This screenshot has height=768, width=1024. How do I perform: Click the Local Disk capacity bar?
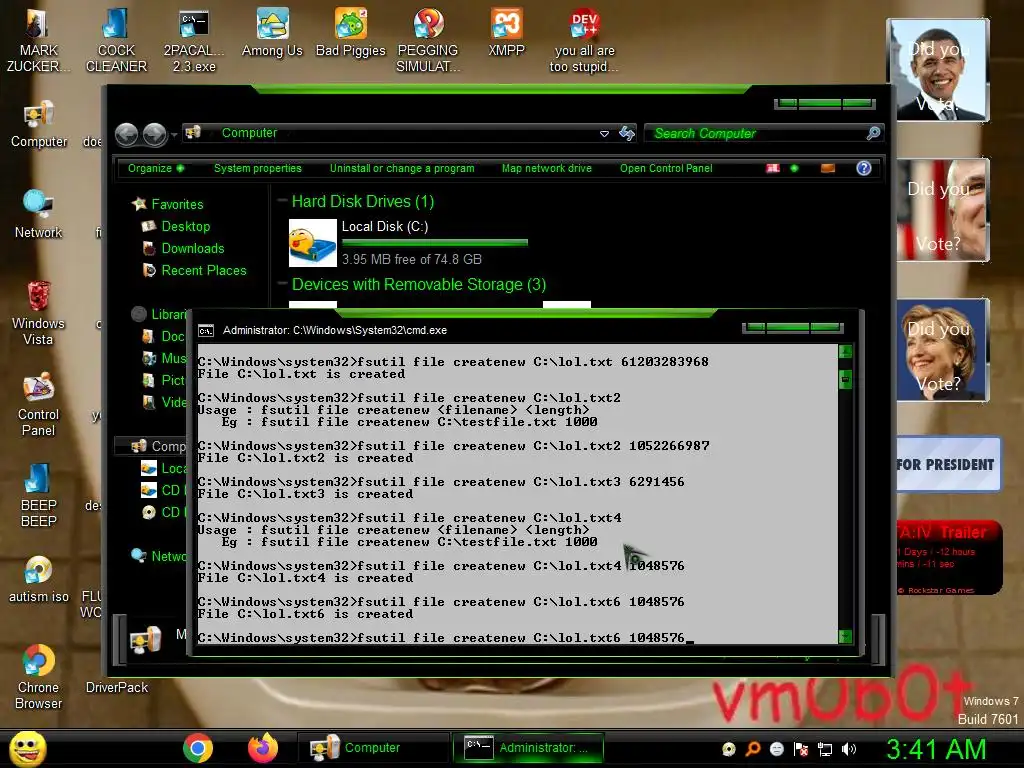coord(435,243)
